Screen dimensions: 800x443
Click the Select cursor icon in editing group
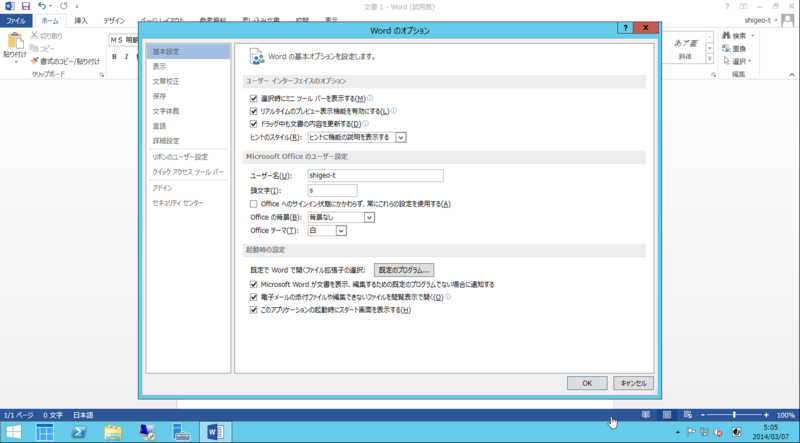[727, 61]
